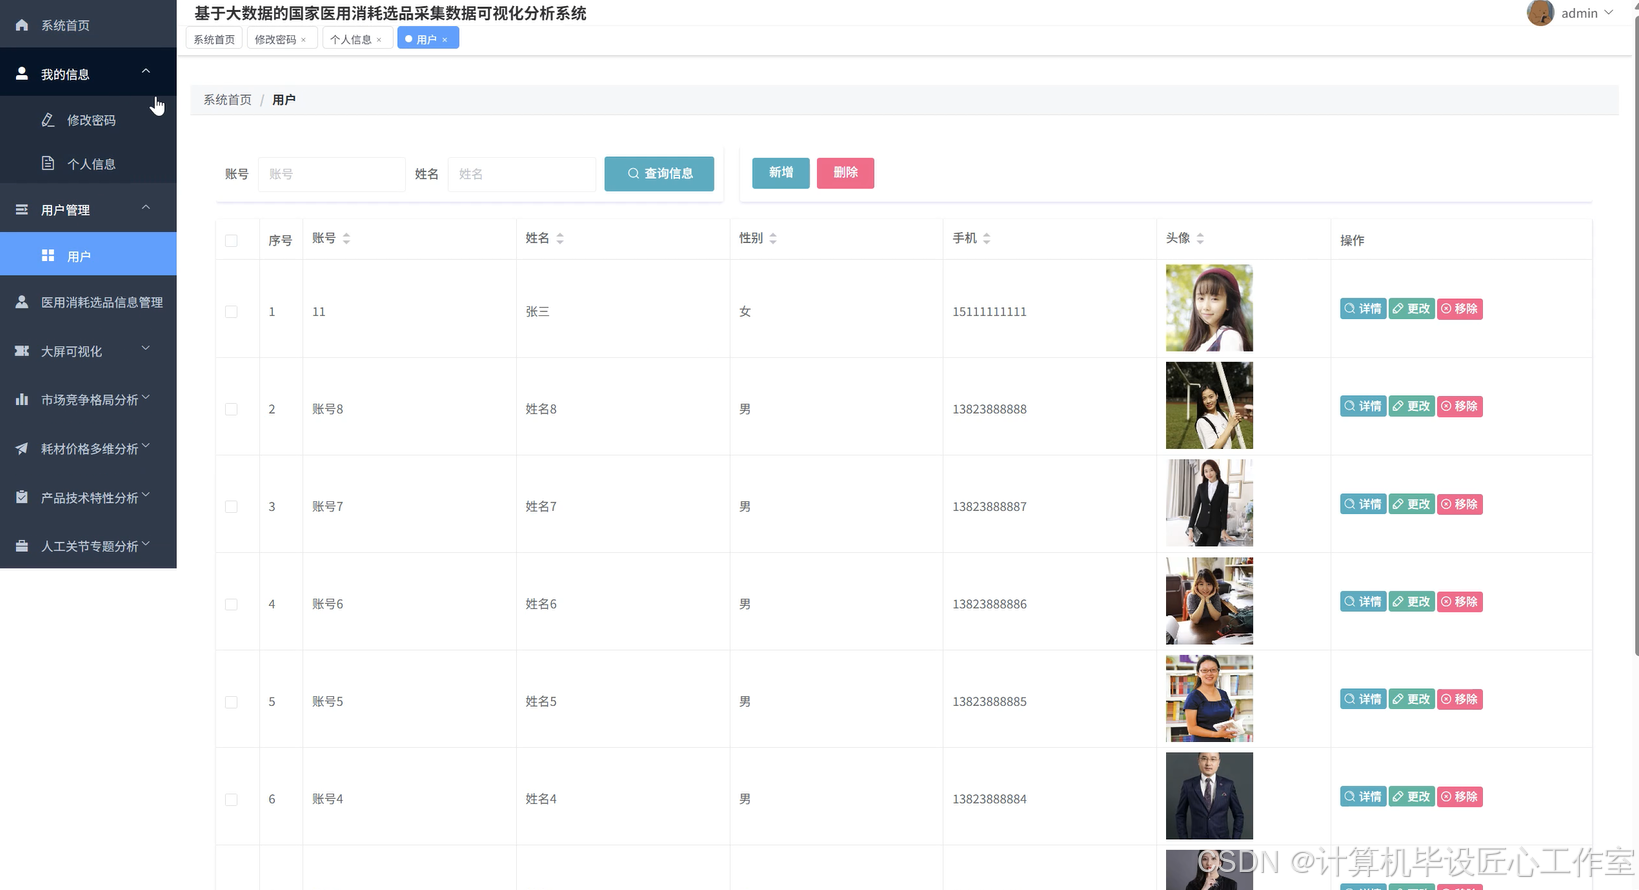The image size is (1639, 890).
Task: Sort the table by 手机 column arrows
Action: 987,239
